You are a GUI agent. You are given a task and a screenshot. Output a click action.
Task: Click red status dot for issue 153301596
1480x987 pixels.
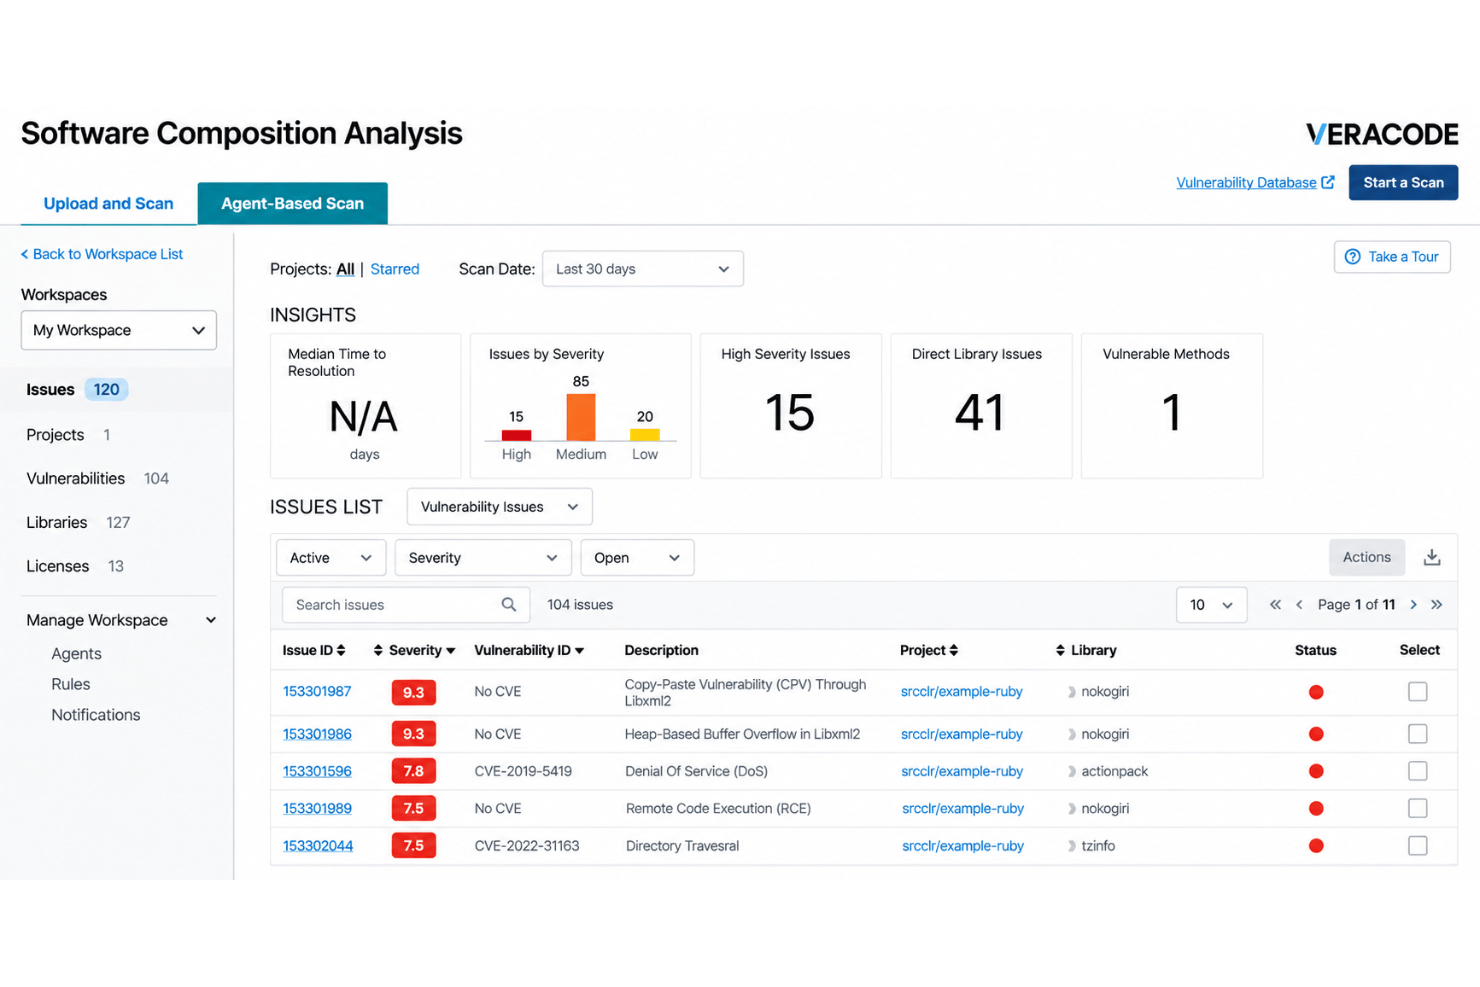1316,771
